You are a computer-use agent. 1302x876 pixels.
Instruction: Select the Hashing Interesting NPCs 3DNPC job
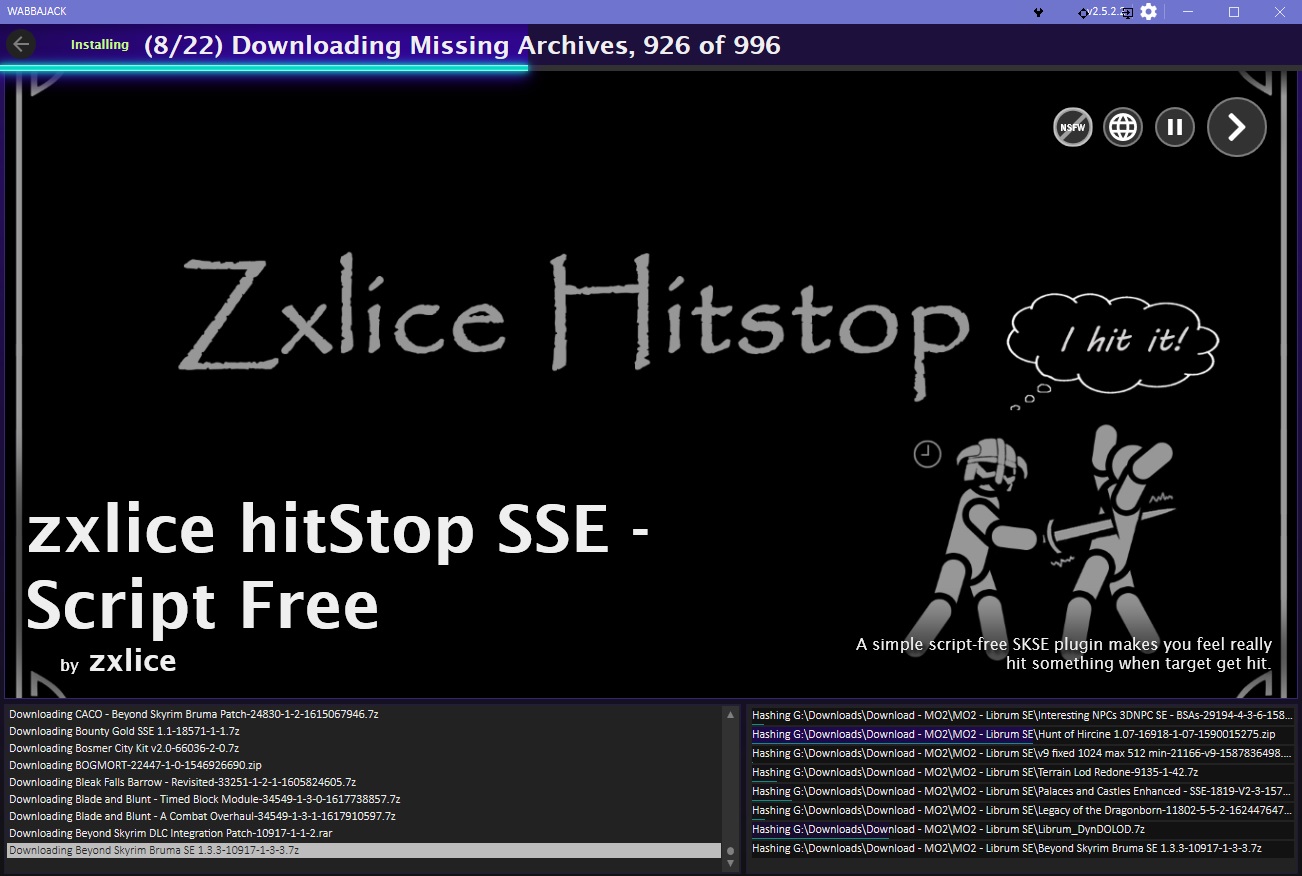1022,715
